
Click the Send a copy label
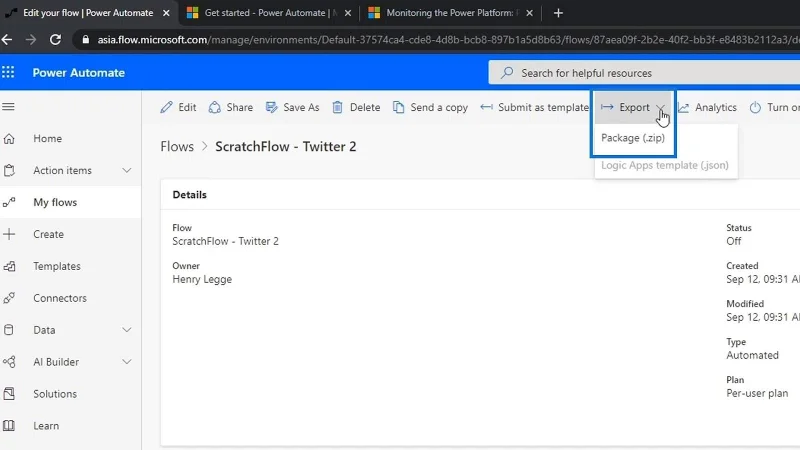coord(439,107)
